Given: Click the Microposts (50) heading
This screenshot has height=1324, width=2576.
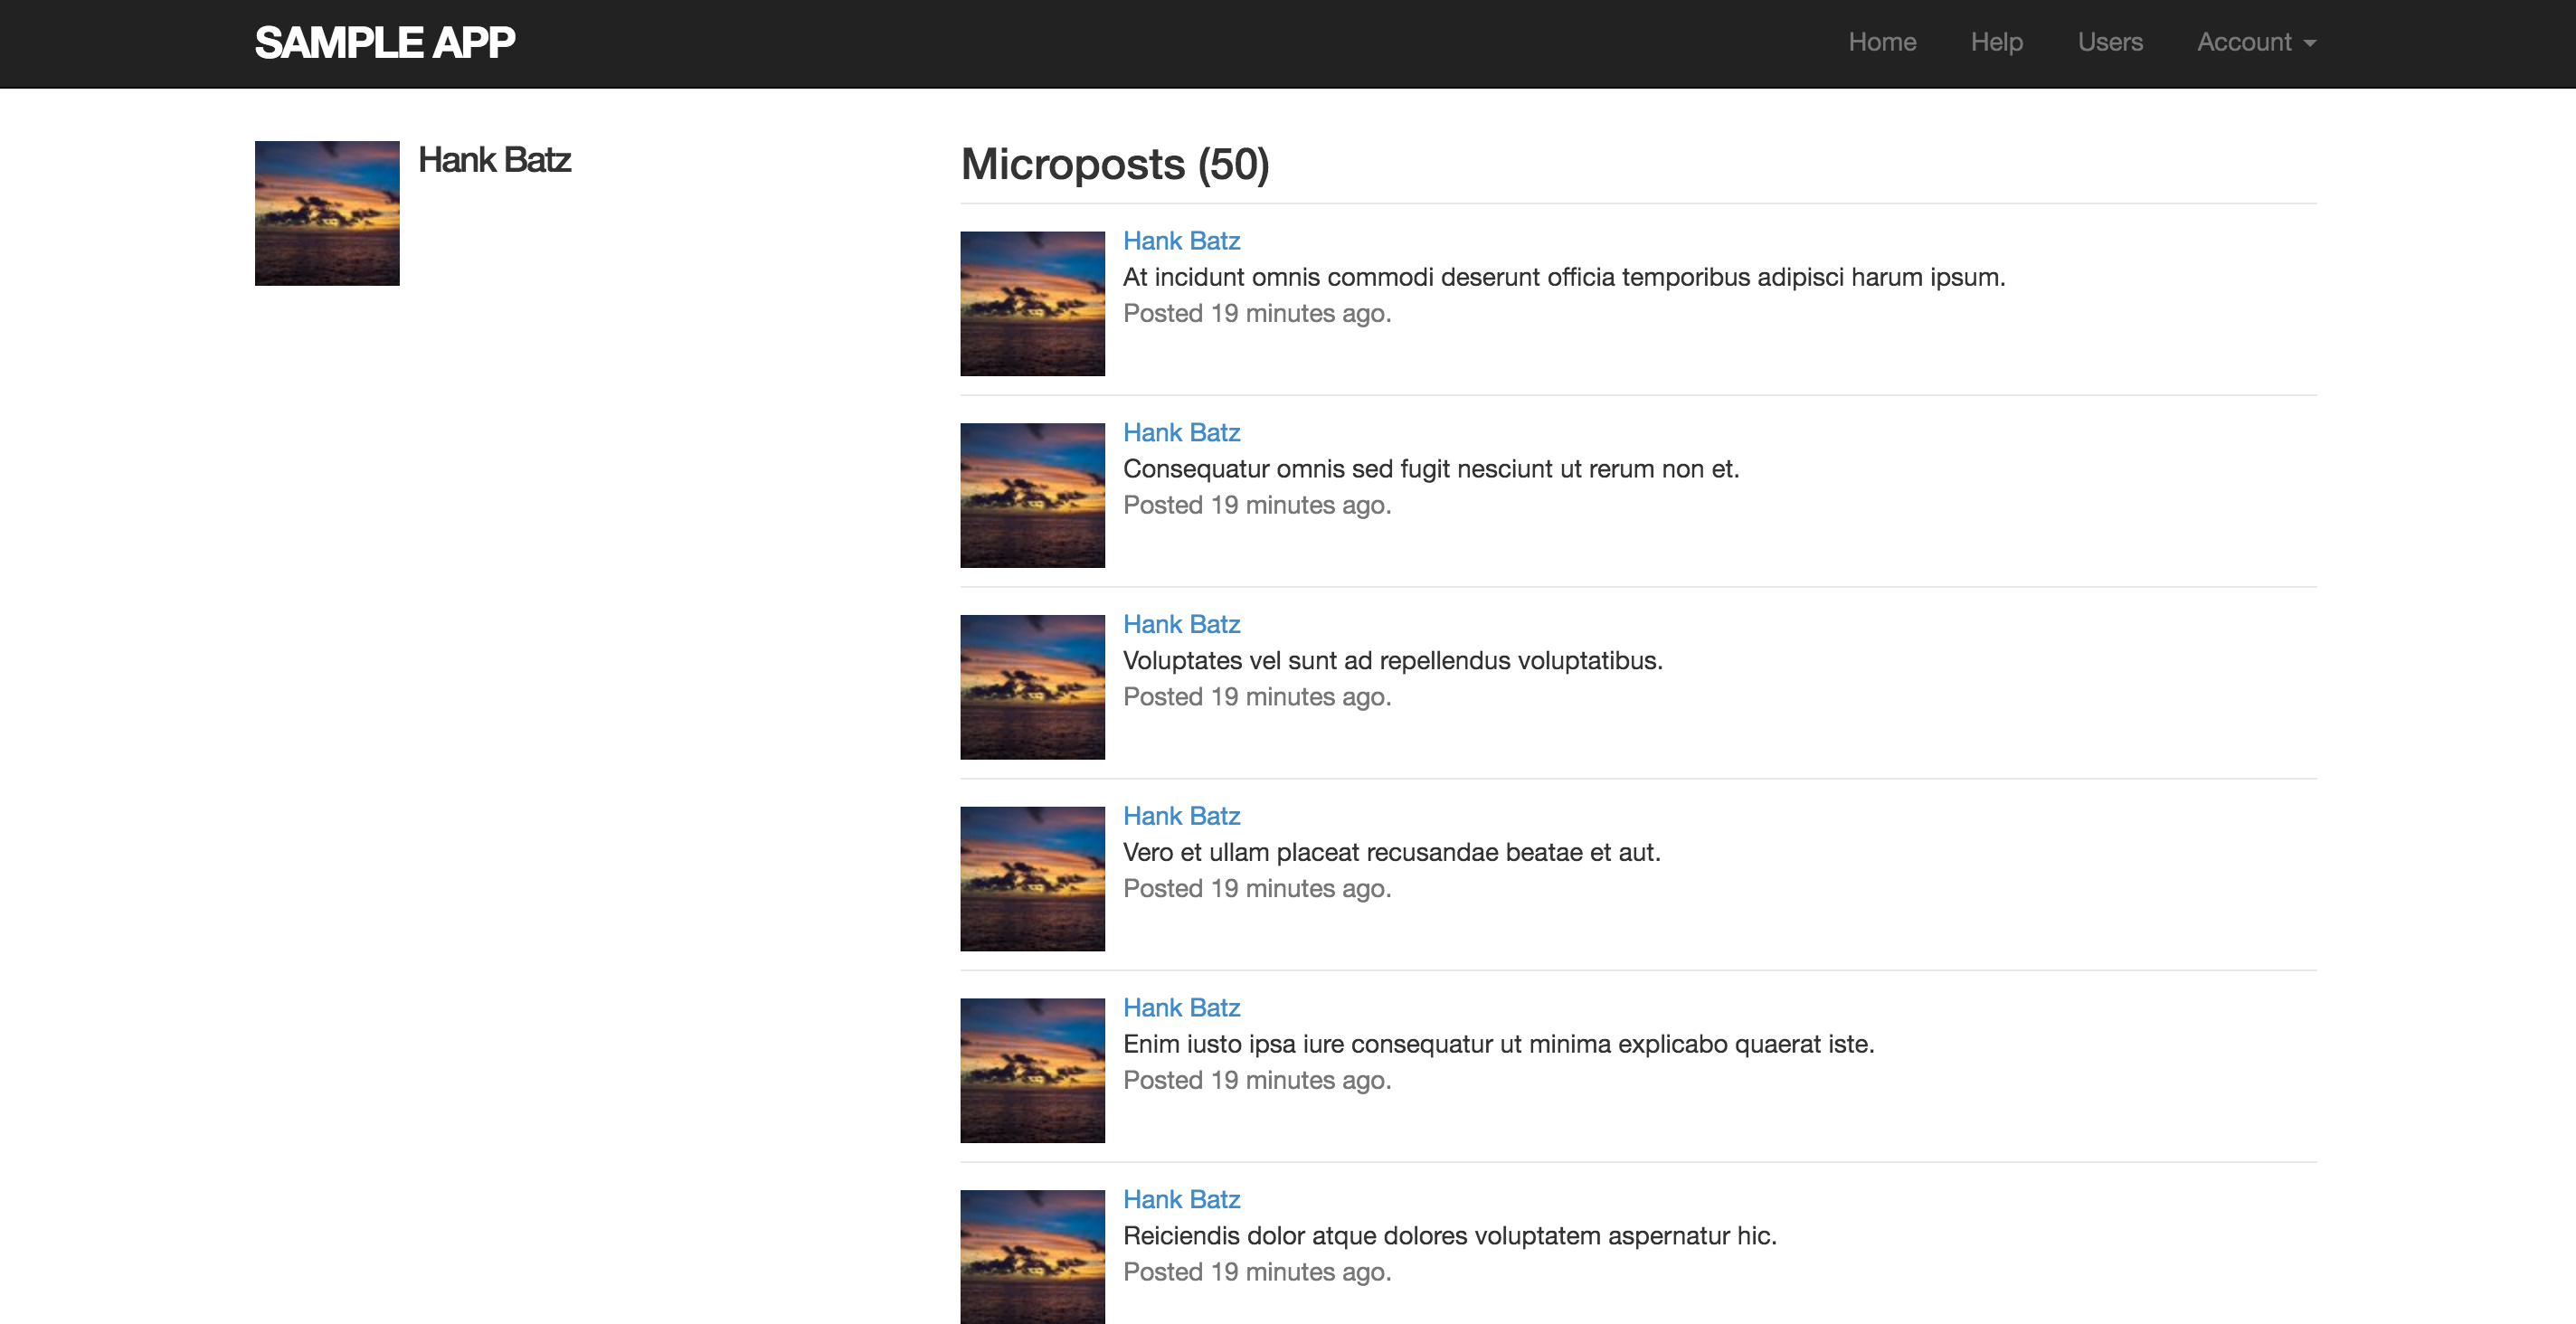Looking at the screenshot, I should tap(1114, 164).
